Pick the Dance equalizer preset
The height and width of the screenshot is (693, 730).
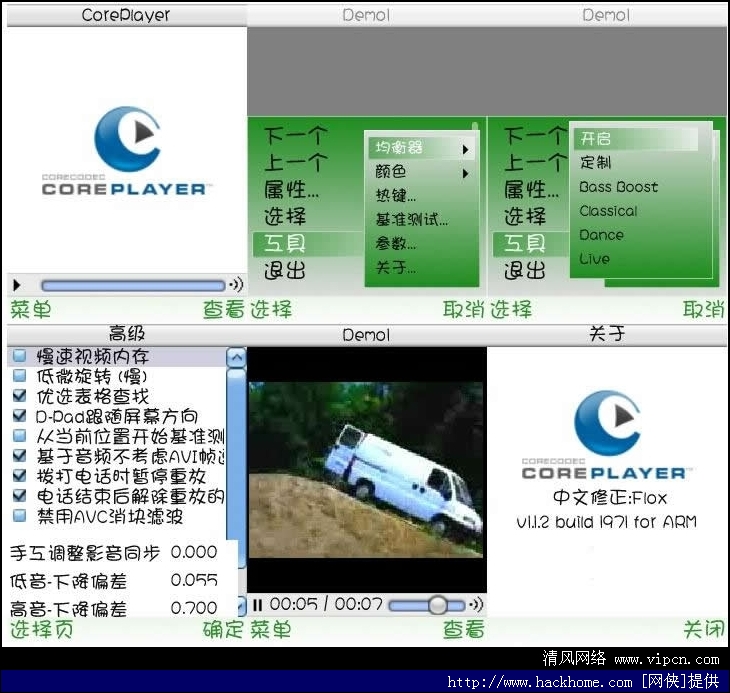click(601, 235)
